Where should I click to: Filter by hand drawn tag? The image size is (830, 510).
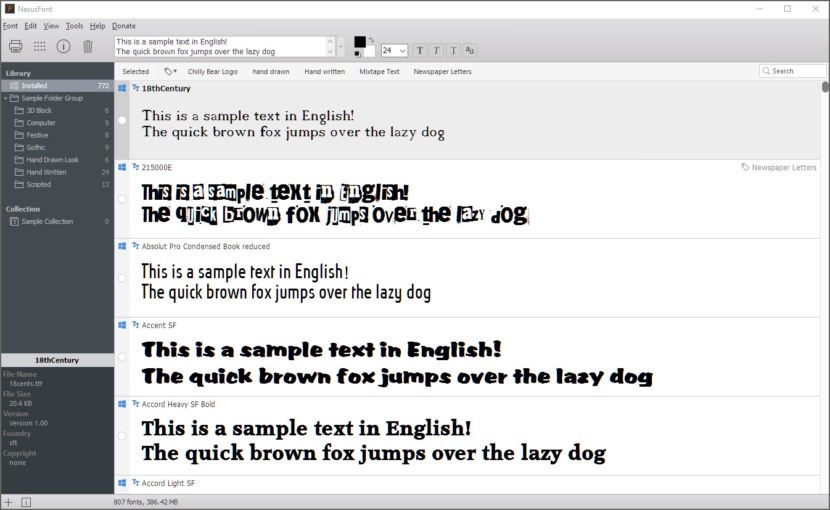click(271, 71)
